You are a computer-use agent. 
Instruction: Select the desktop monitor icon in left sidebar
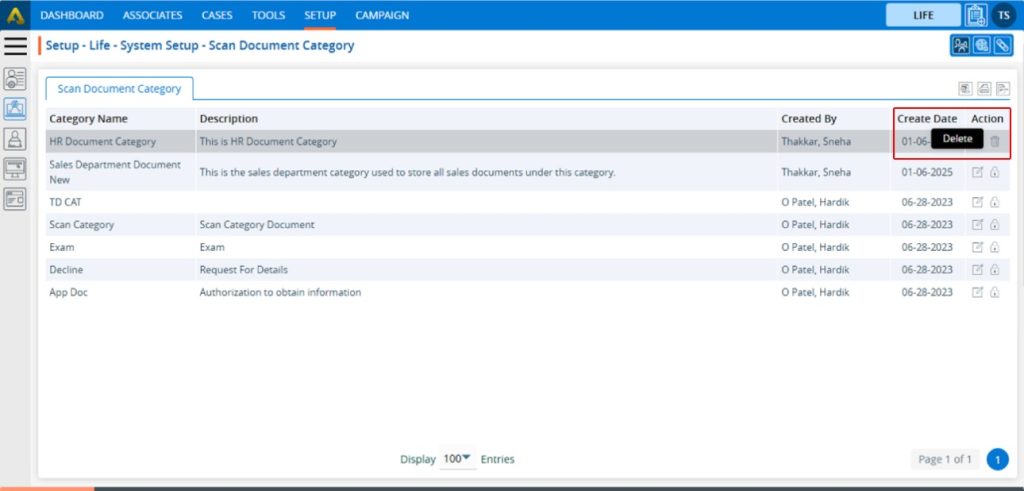click(x=15, y=168)
